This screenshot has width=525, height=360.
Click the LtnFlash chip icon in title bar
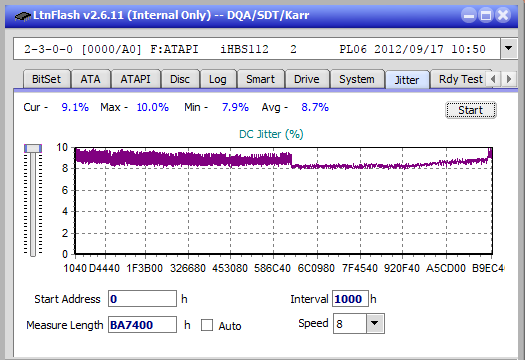click(x=22, y=16)
